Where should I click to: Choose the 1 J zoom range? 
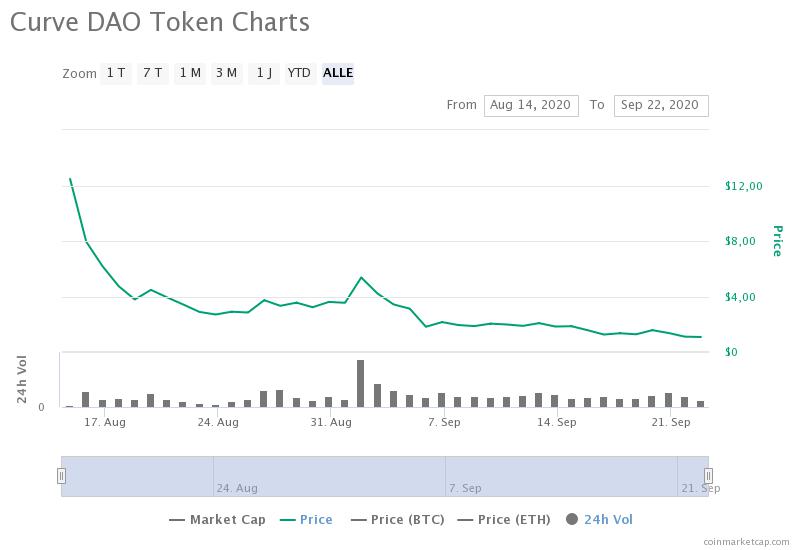tap(263, 73)
